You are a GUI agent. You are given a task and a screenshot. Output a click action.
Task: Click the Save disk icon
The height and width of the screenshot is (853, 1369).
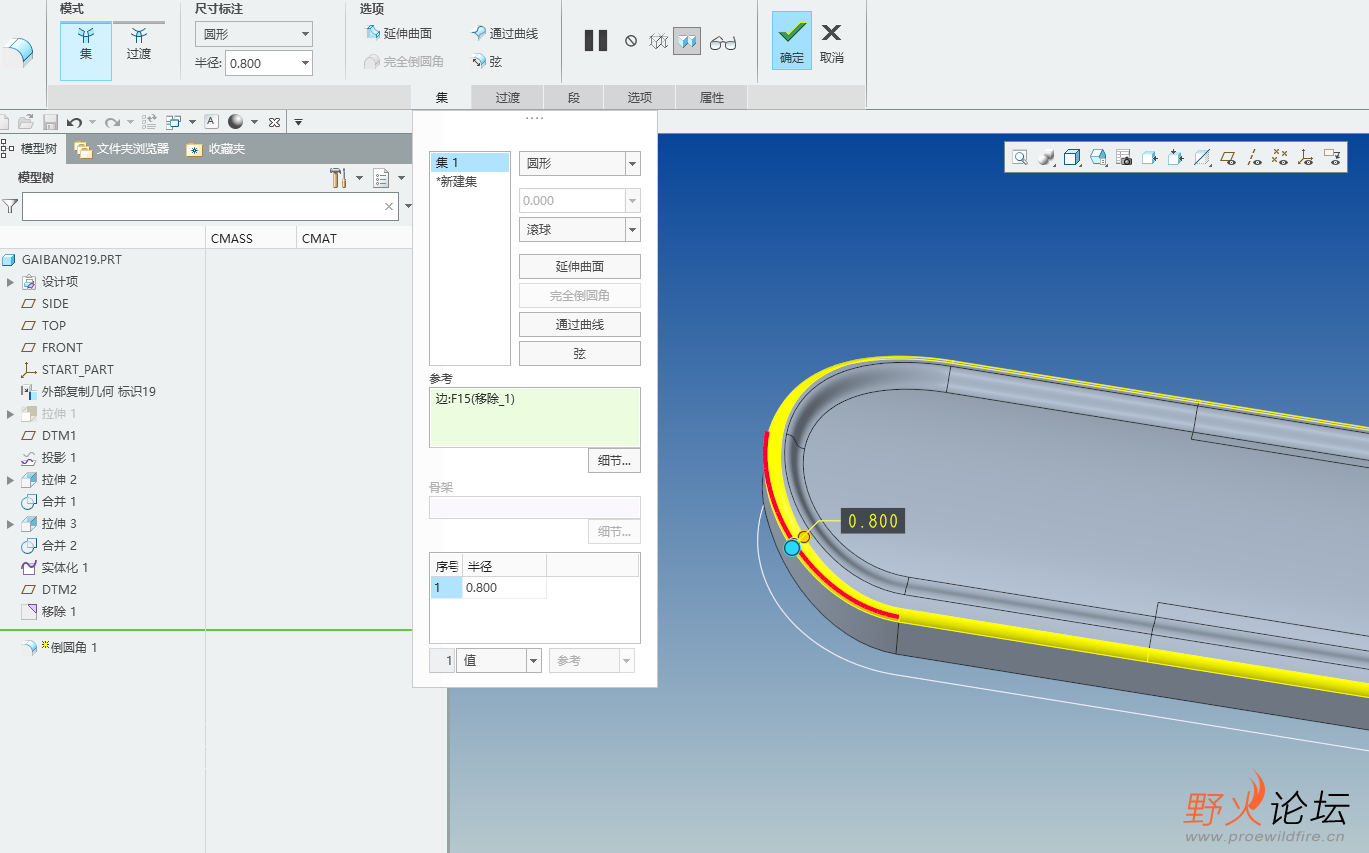(50, 122)
